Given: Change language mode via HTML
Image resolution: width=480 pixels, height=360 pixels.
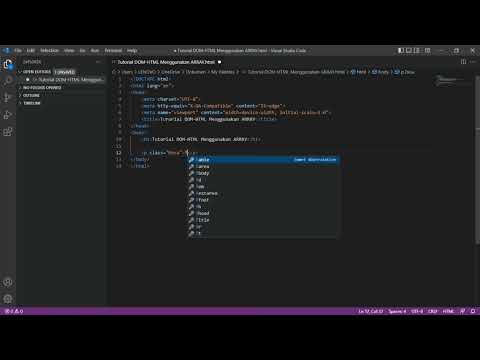Looking at the screenshot, I should point(448,311).
